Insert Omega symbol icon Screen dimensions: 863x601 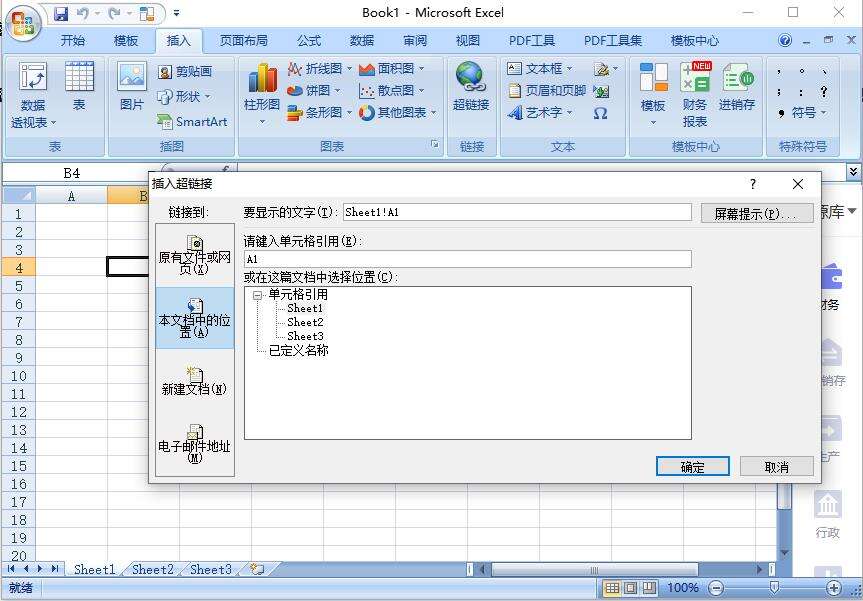click(x=600, y=113)
